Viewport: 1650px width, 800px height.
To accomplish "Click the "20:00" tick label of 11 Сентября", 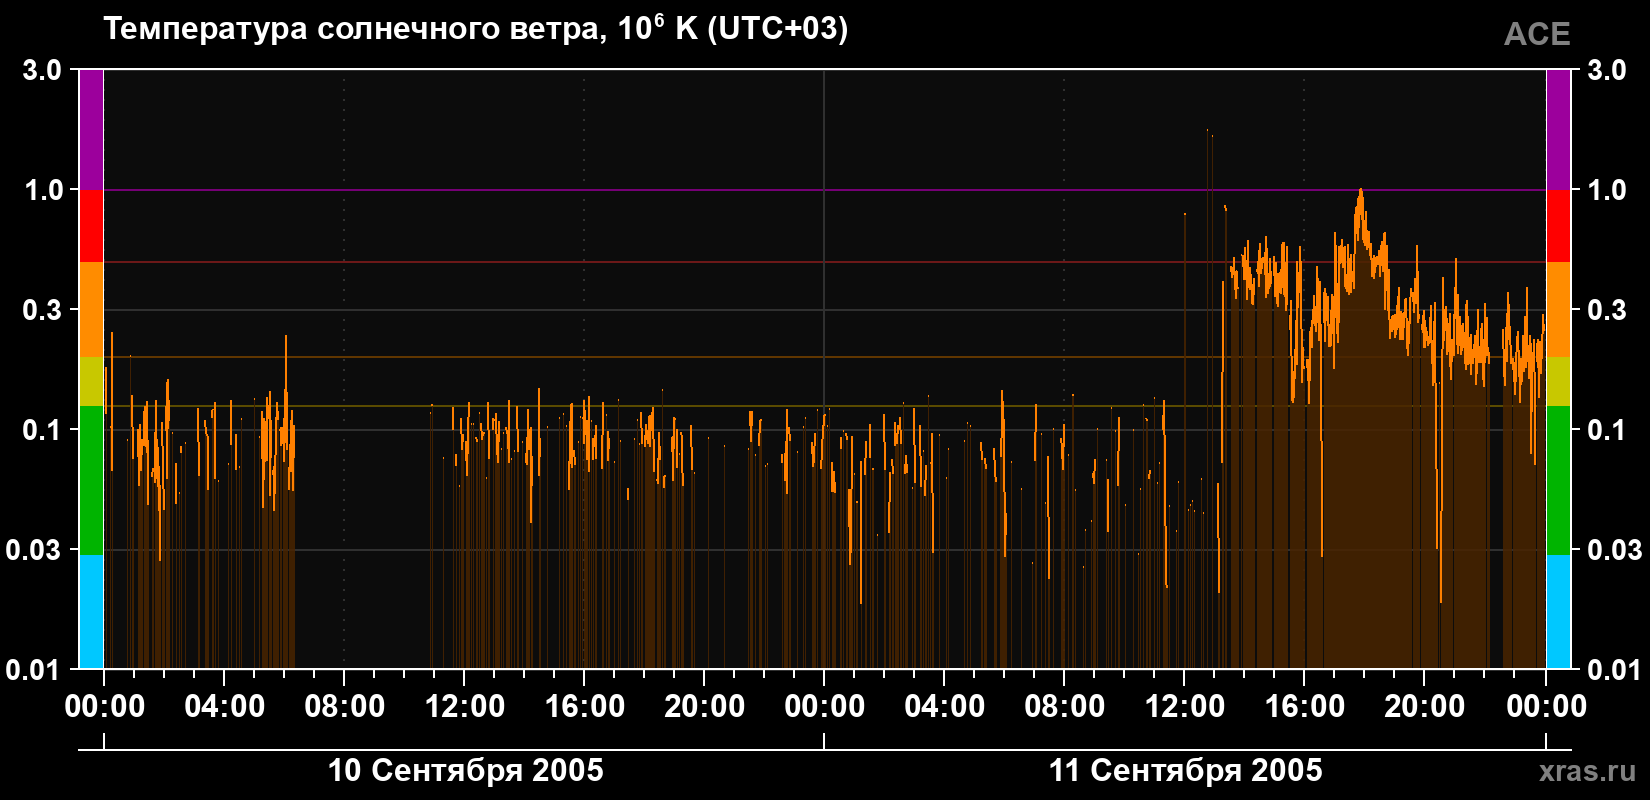I will coord(1425,707).
